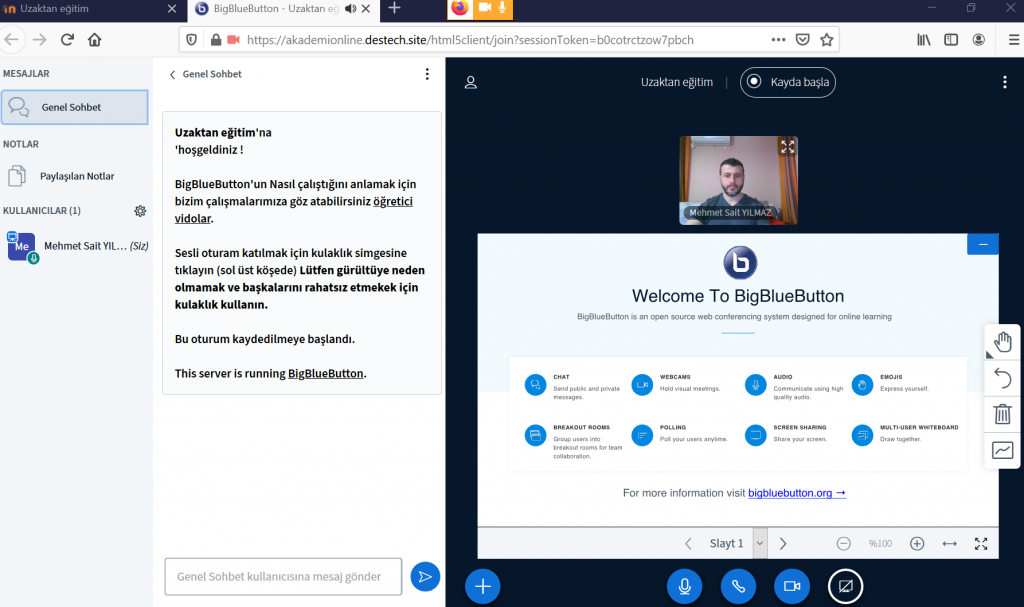Toggle webcam sharing button
1024x607 pixels.
[x=792, y=586]
